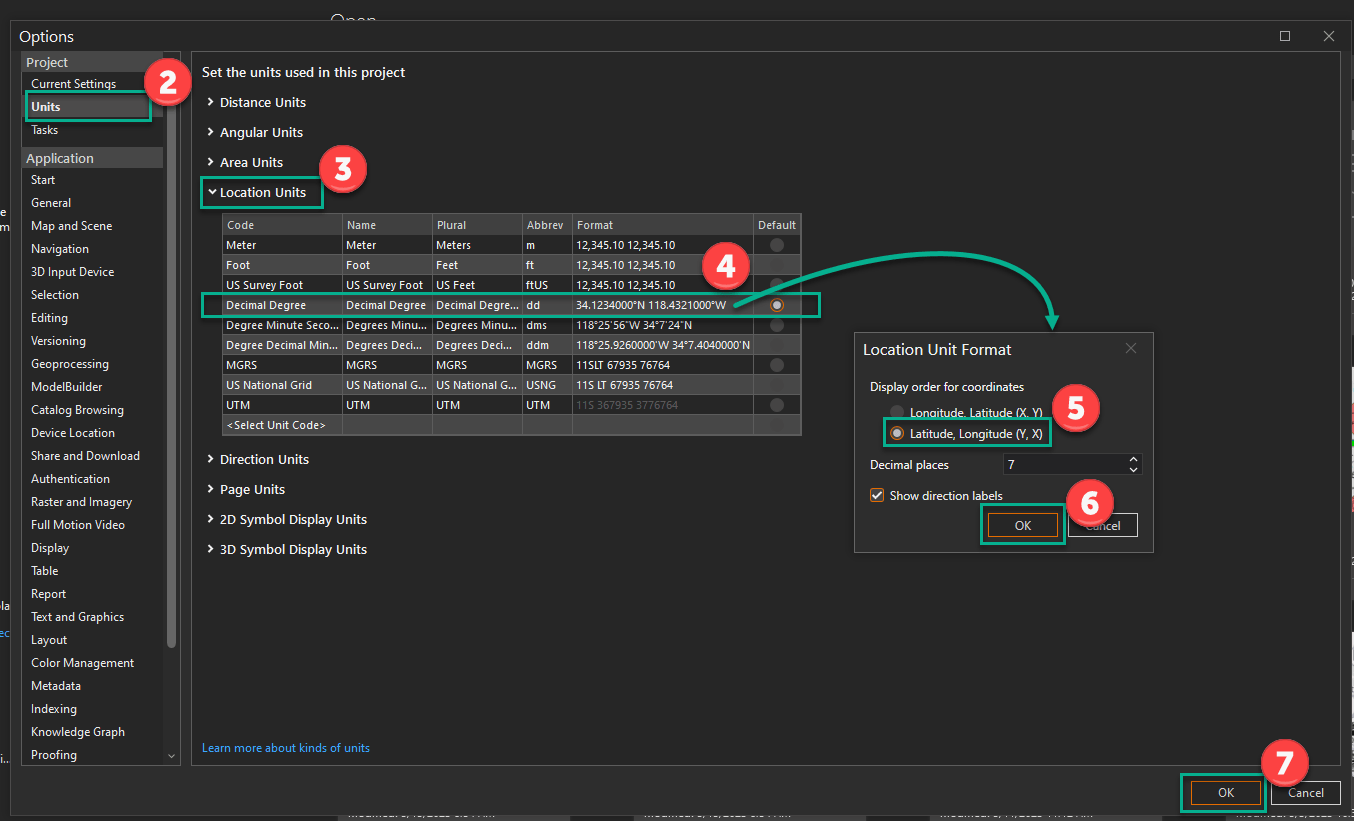1354x821 pixels.
Task: Set Decimal Degree as the default location unit
Action: 776,305
